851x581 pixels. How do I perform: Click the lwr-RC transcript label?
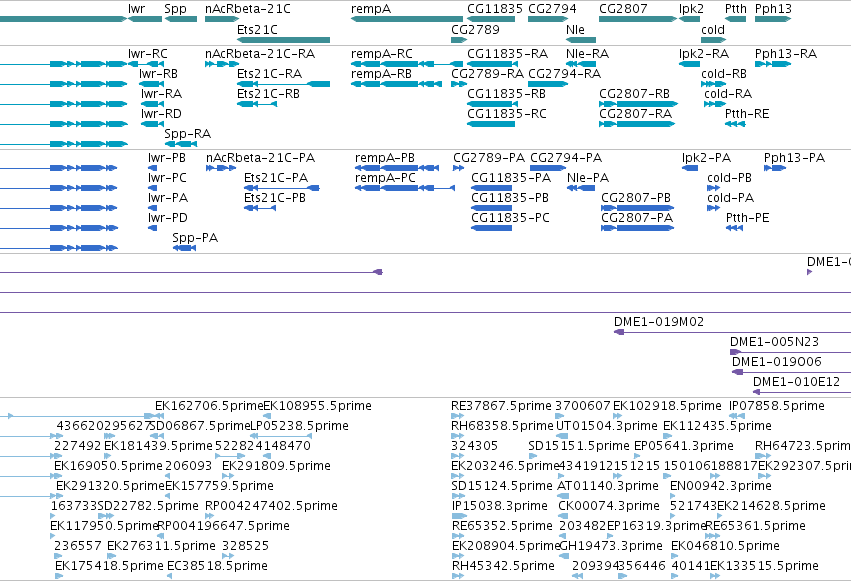click(148, 54)
